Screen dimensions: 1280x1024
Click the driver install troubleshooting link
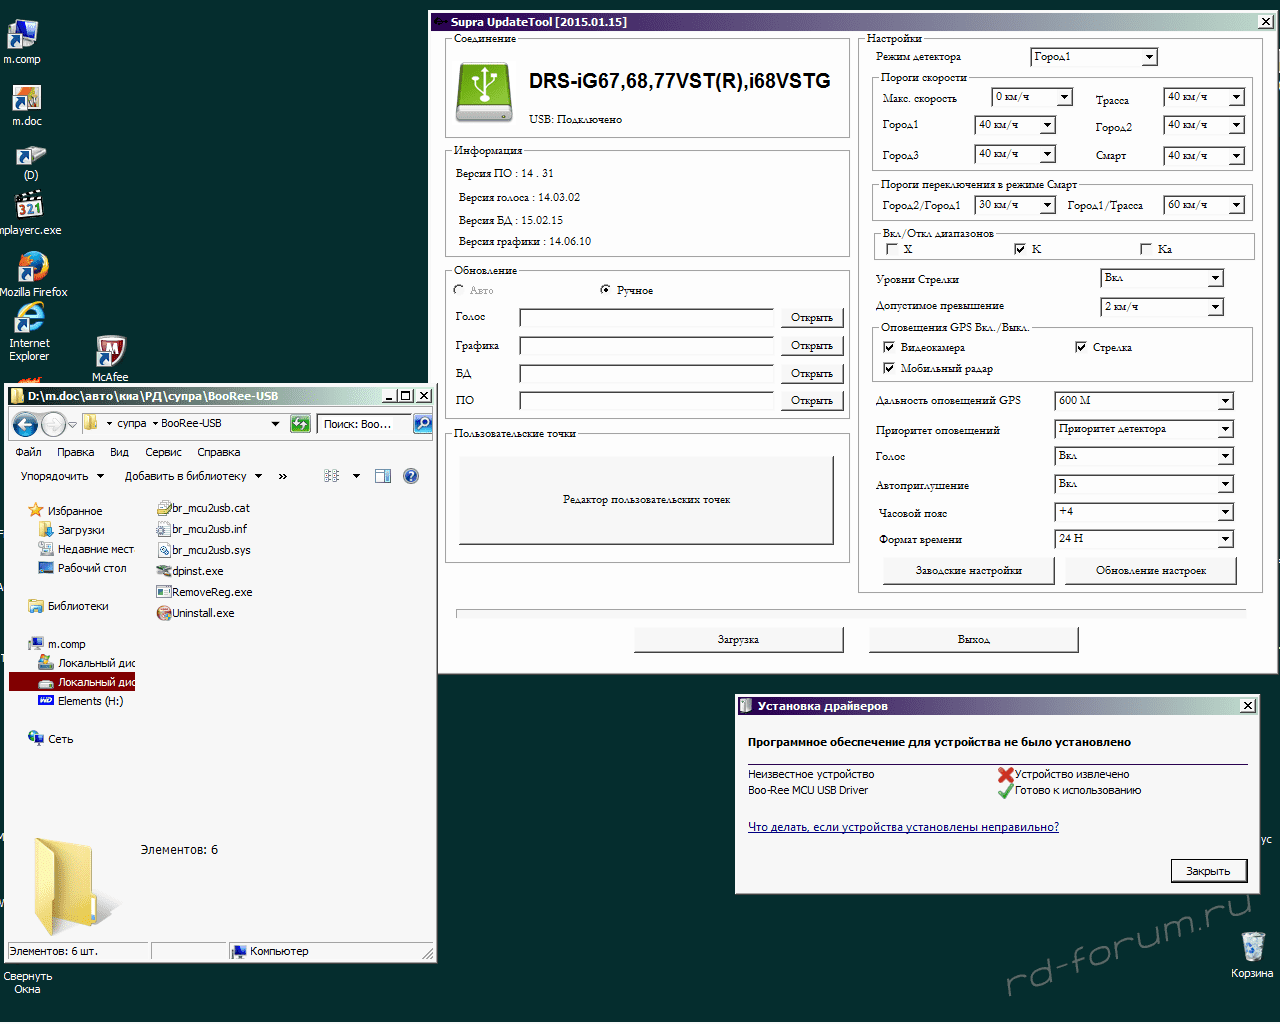click(903, 827)
